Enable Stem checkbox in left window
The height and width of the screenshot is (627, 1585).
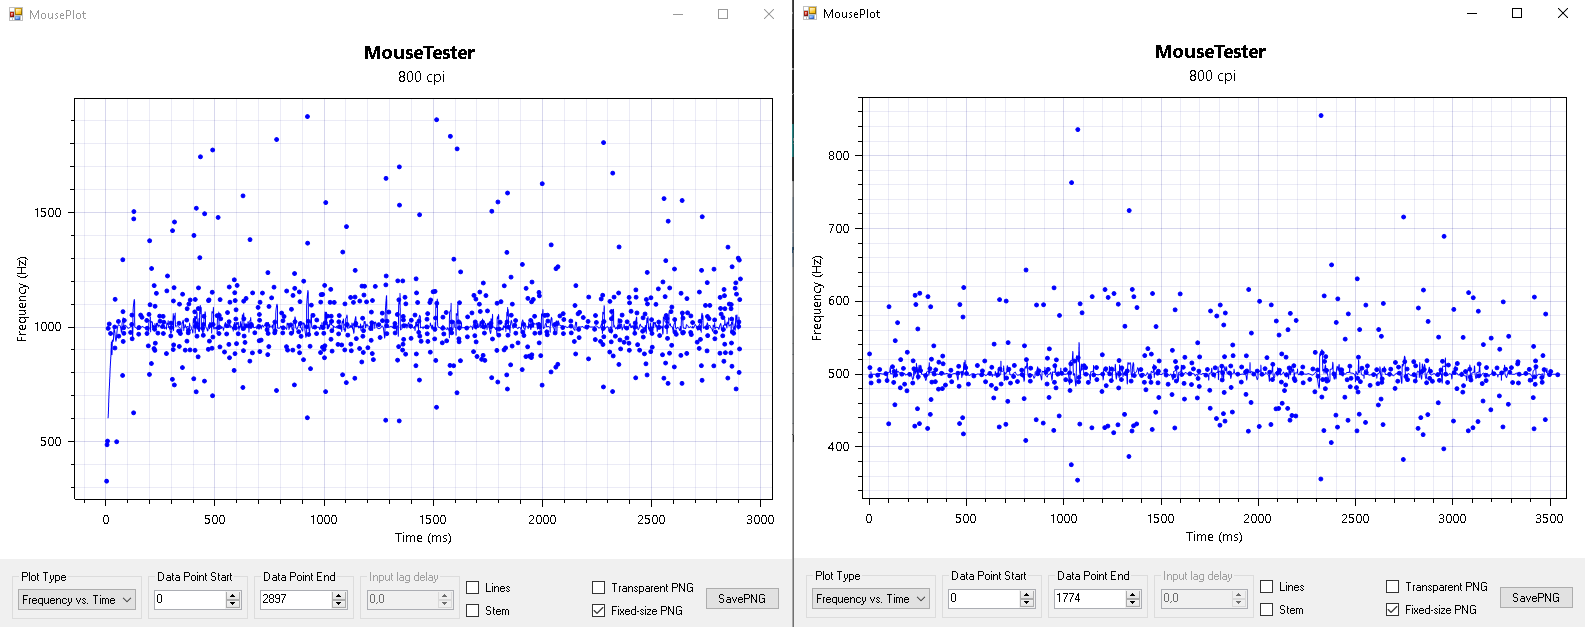pos(473,611)
